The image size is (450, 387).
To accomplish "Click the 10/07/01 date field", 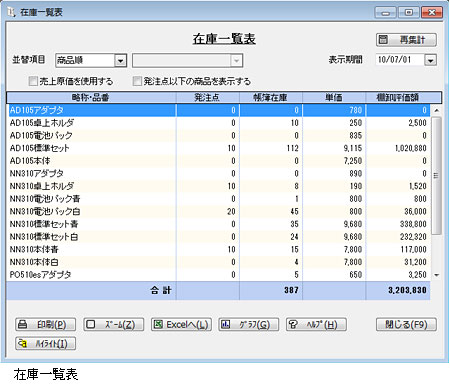I will tap(400, 60).
